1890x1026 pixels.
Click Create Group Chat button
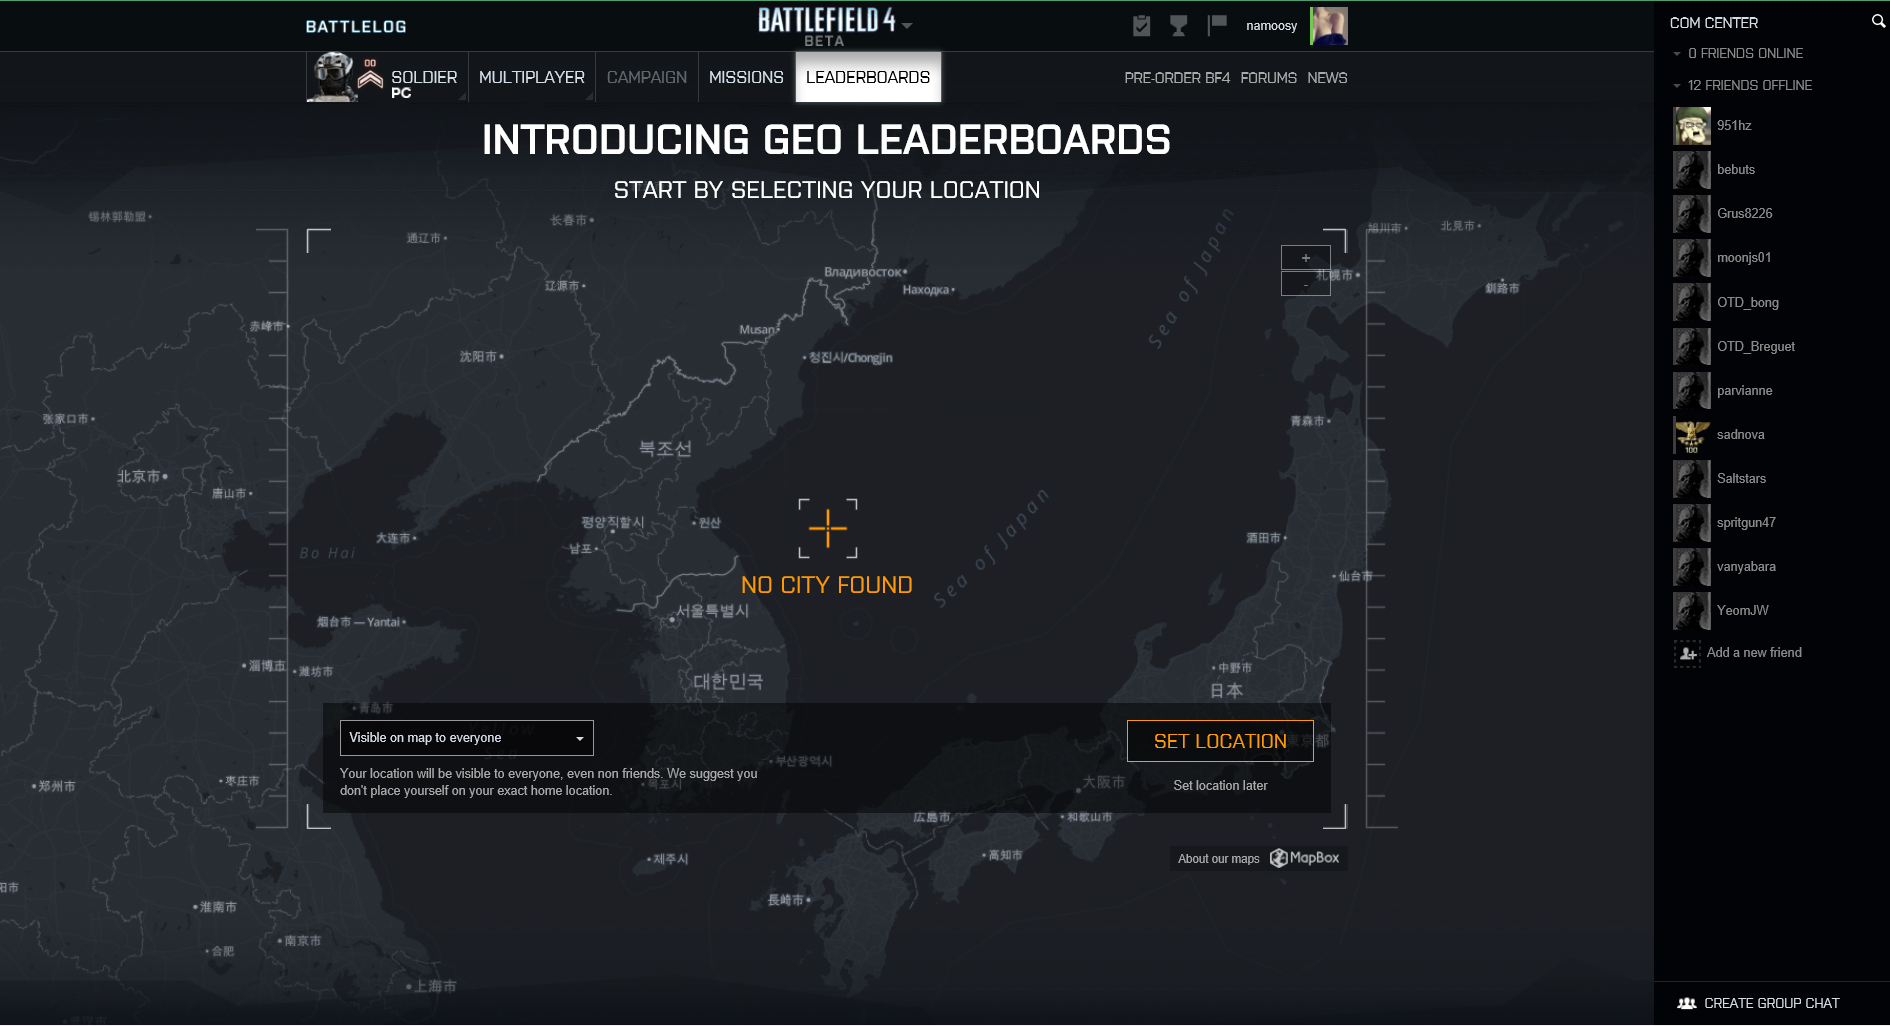(1759, 1003)
